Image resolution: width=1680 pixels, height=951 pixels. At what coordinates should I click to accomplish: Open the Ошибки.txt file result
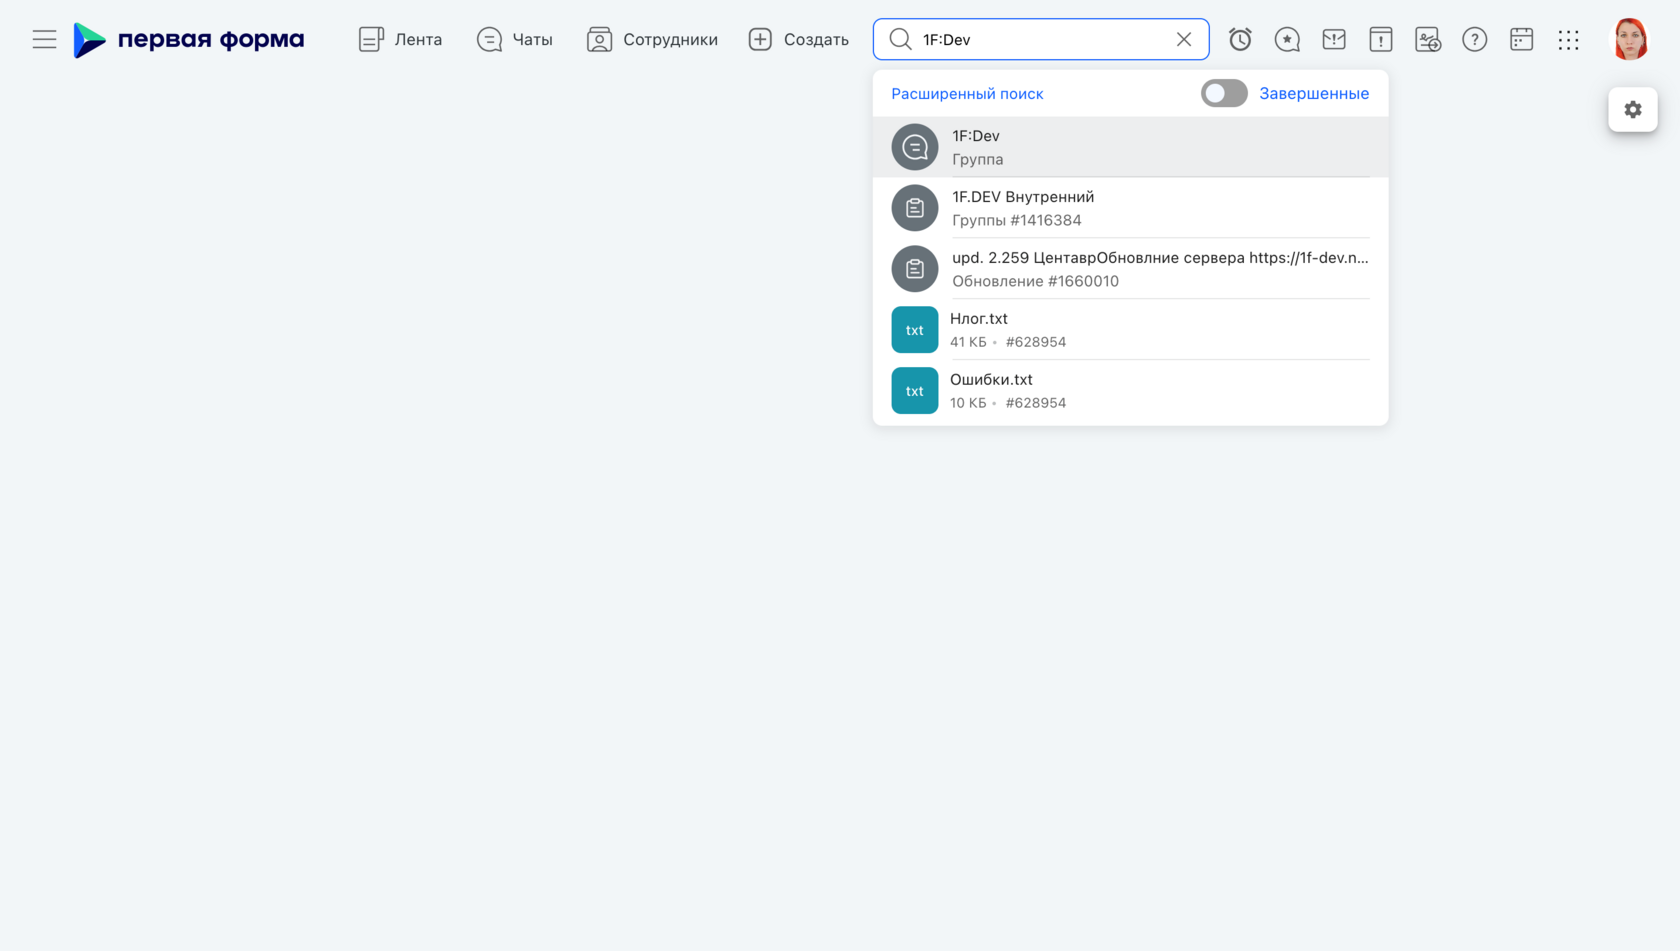click(1130, 391)
